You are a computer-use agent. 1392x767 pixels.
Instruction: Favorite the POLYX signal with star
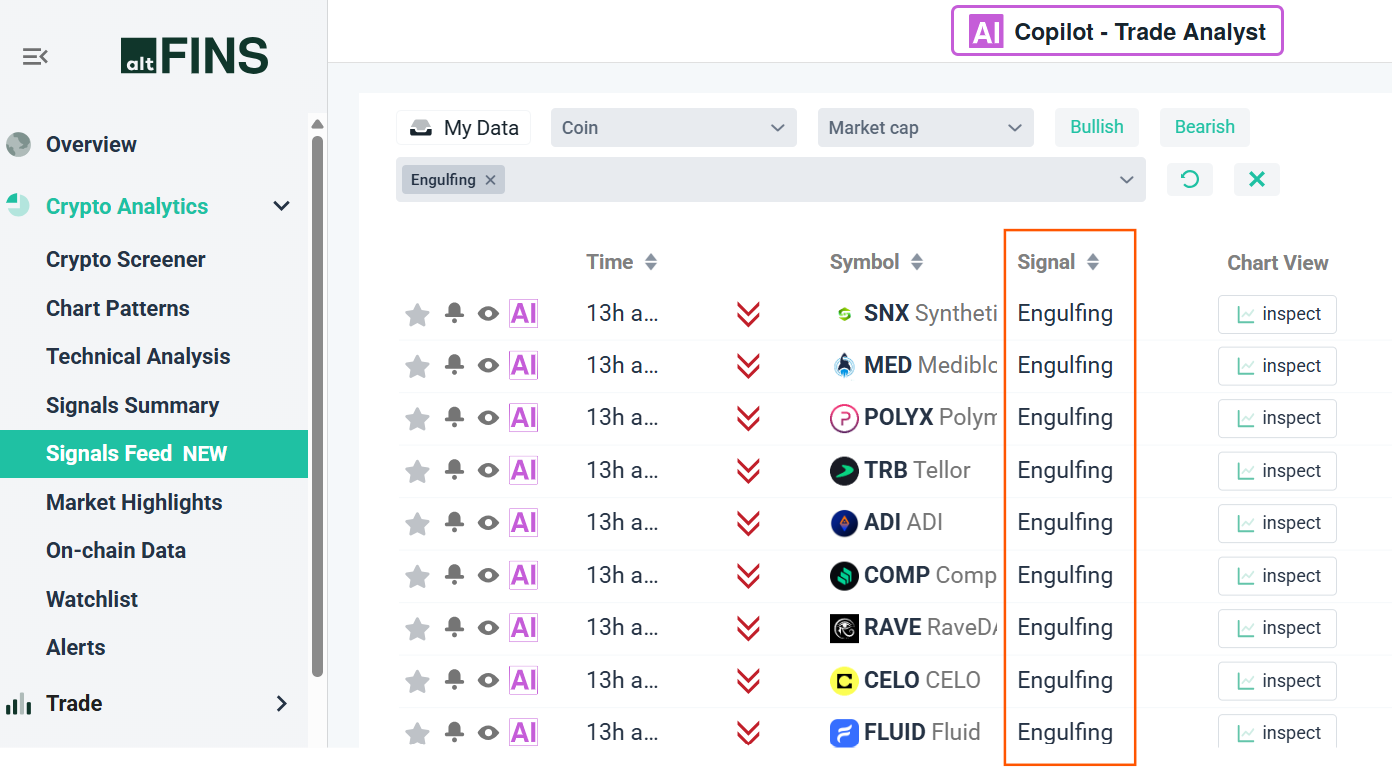(x=417, y=418)
